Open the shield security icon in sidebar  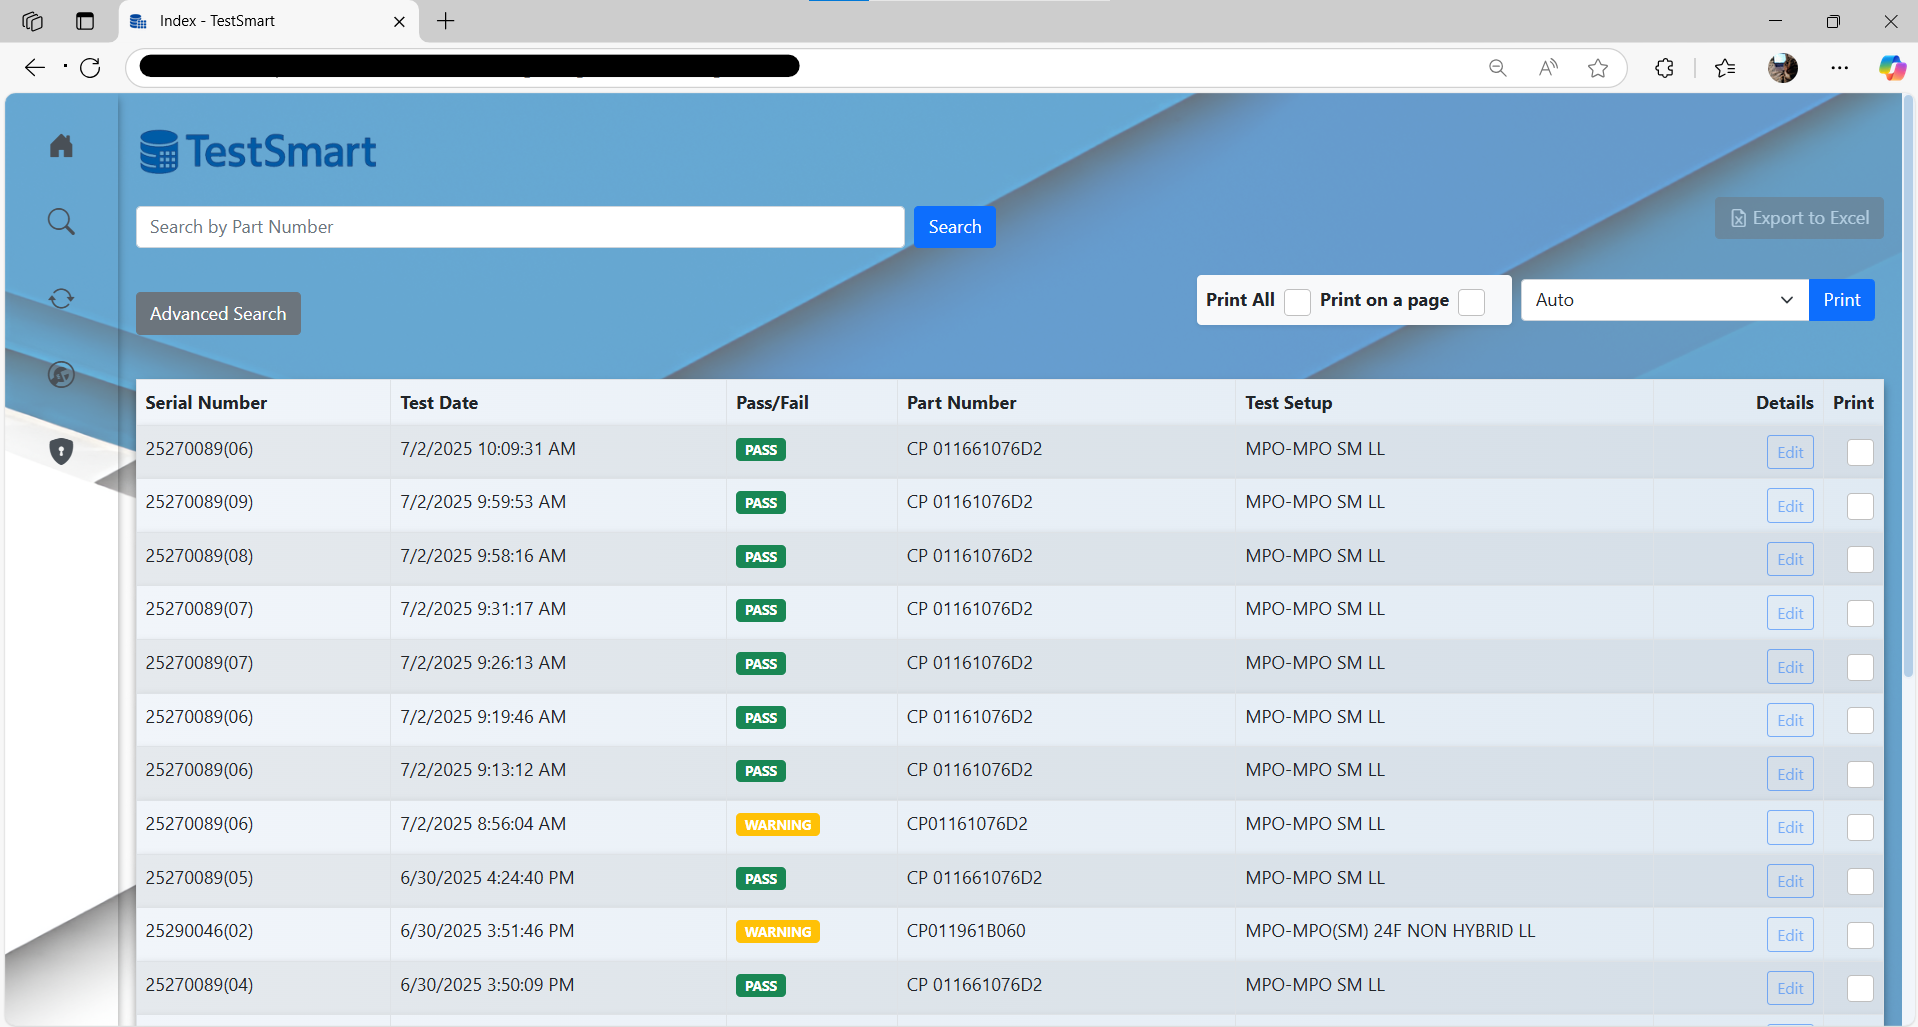(61, 452)
